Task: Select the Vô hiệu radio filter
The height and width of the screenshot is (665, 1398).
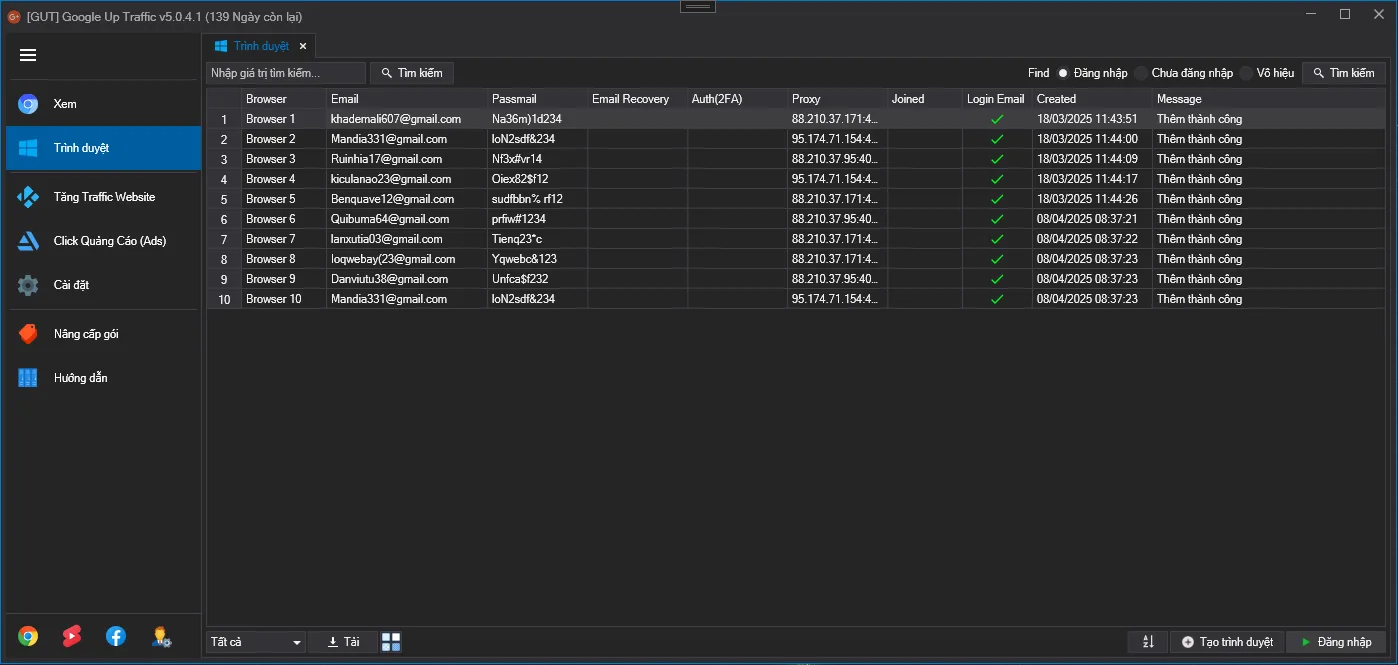Action: pos(1246,73)
